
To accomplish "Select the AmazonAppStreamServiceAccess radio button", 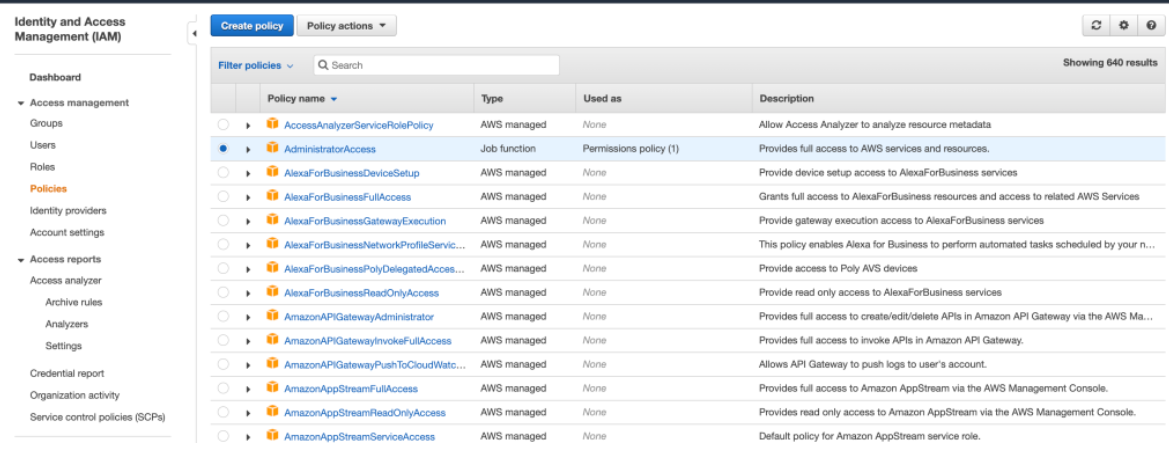I will (x=223, y=435).
